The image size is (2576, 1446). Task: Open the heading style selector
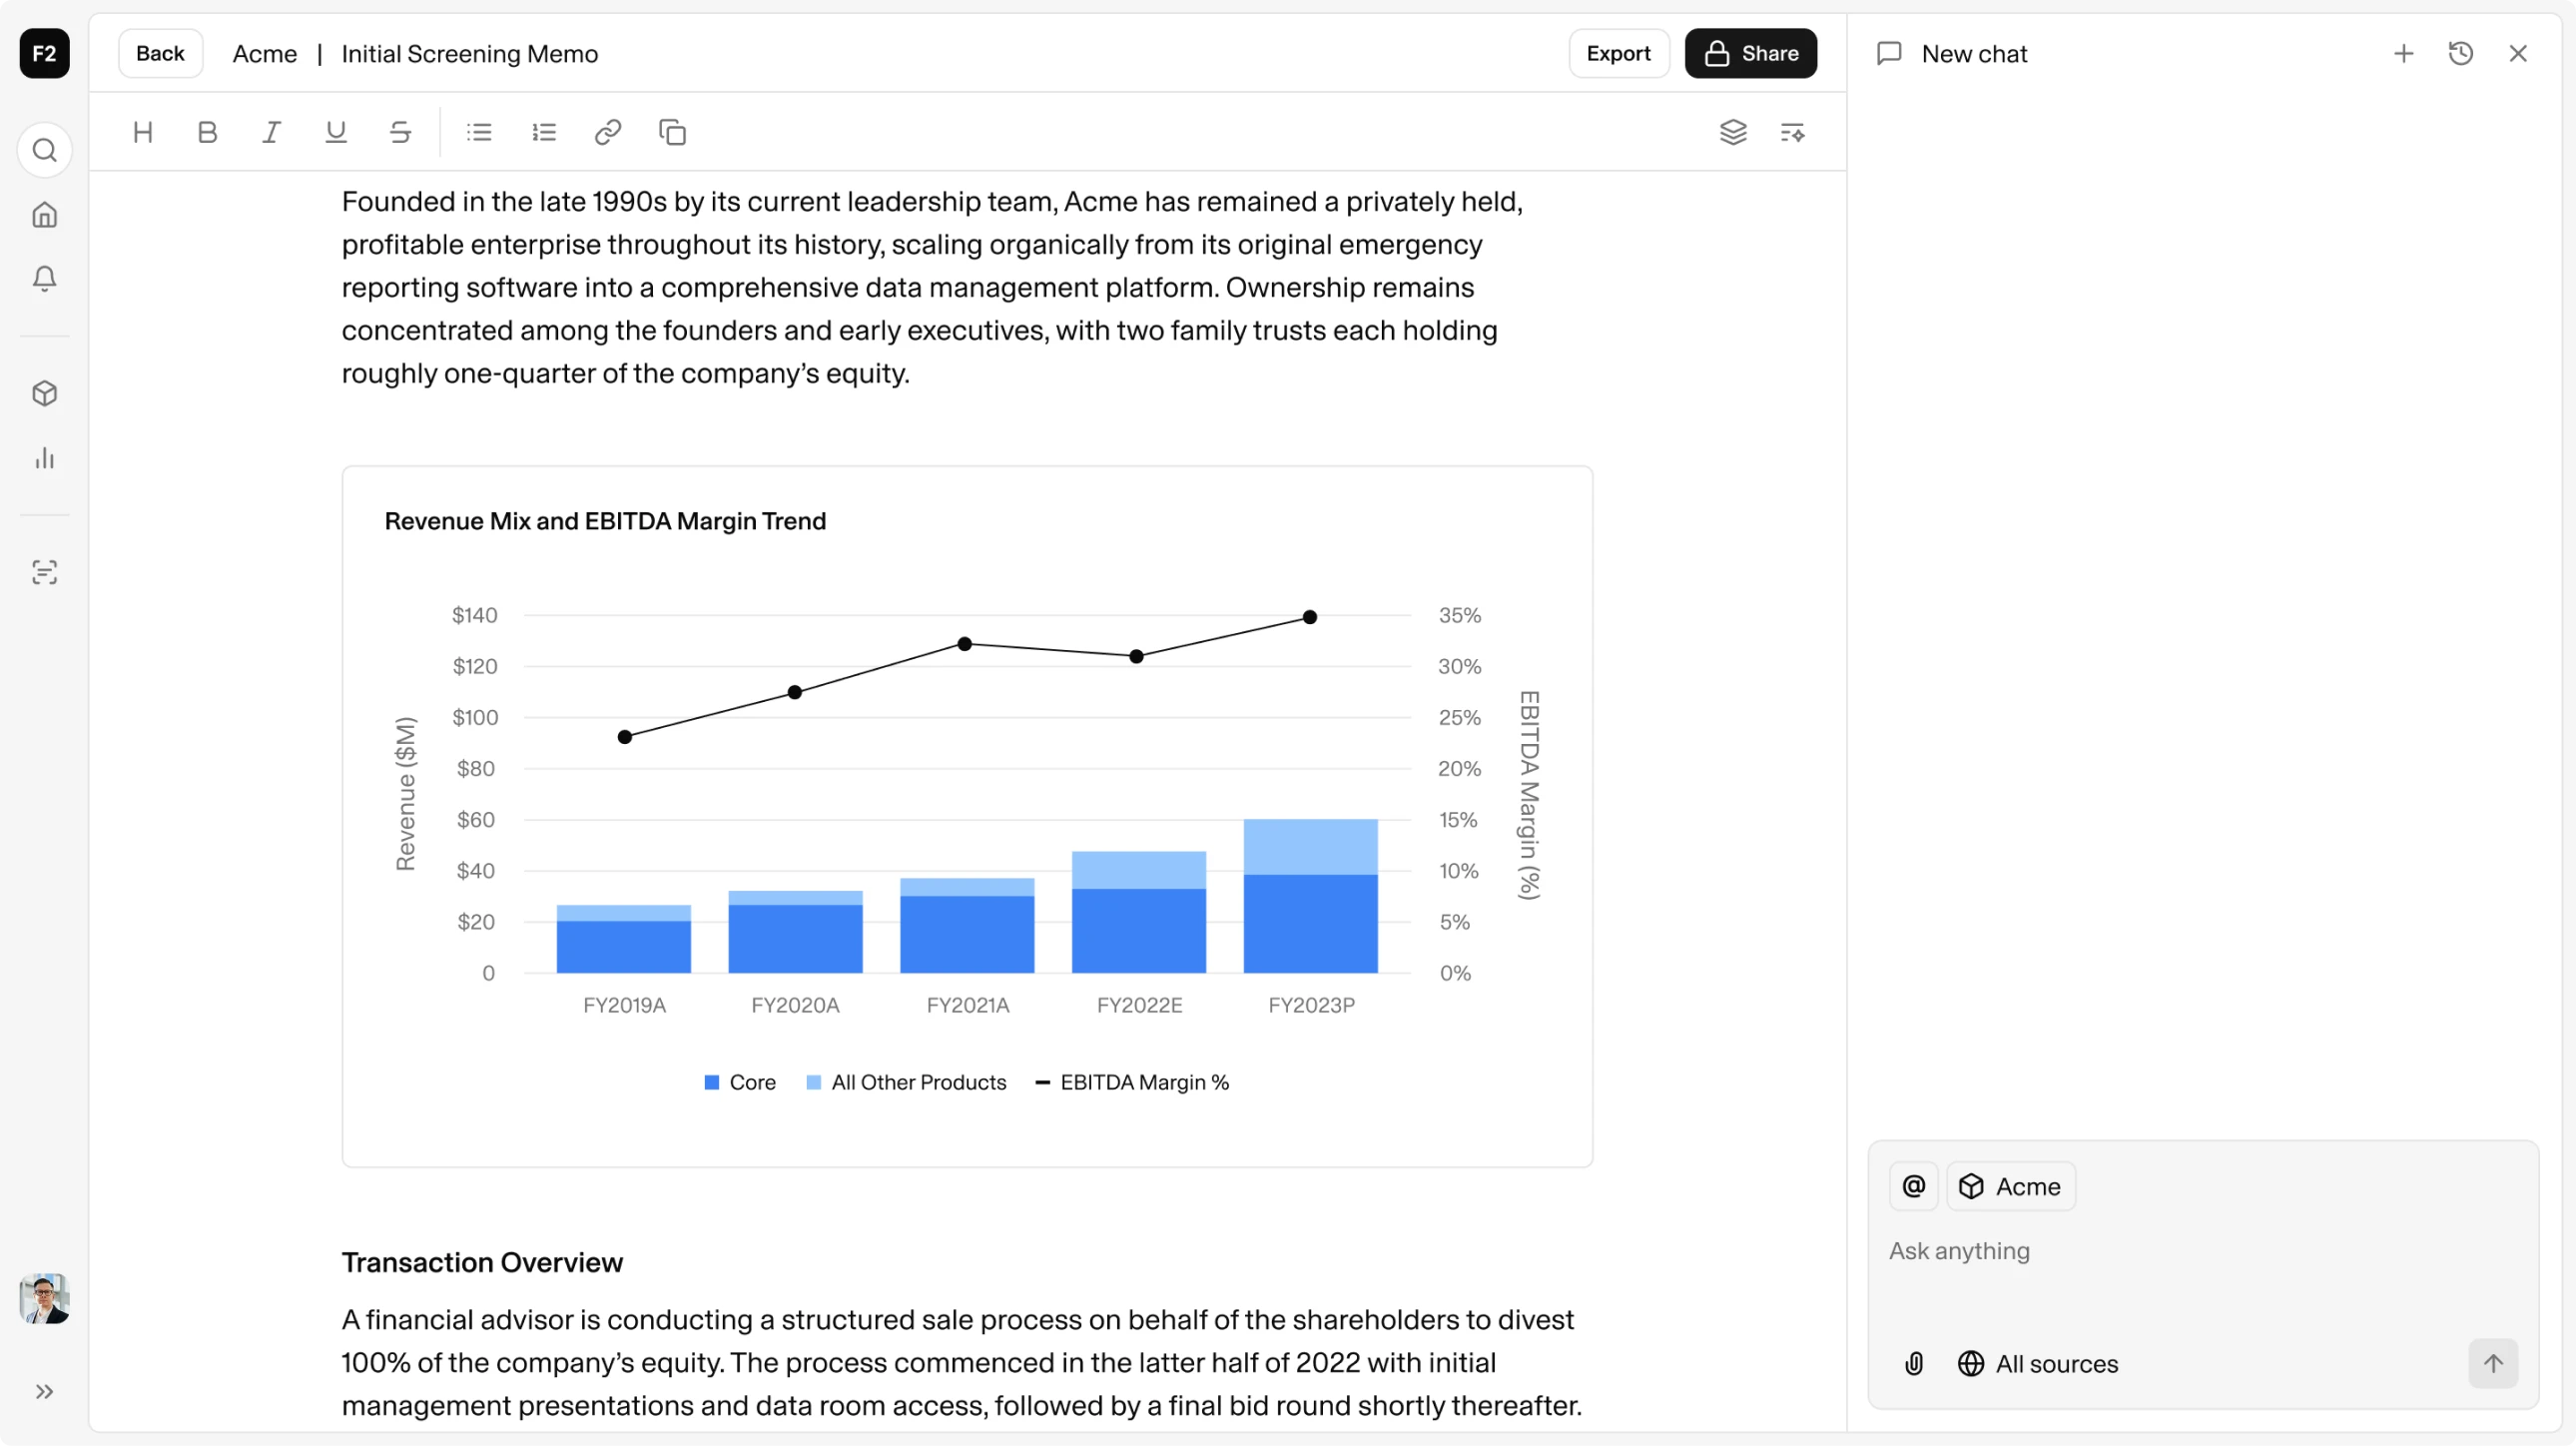click(x=143, y=132)
